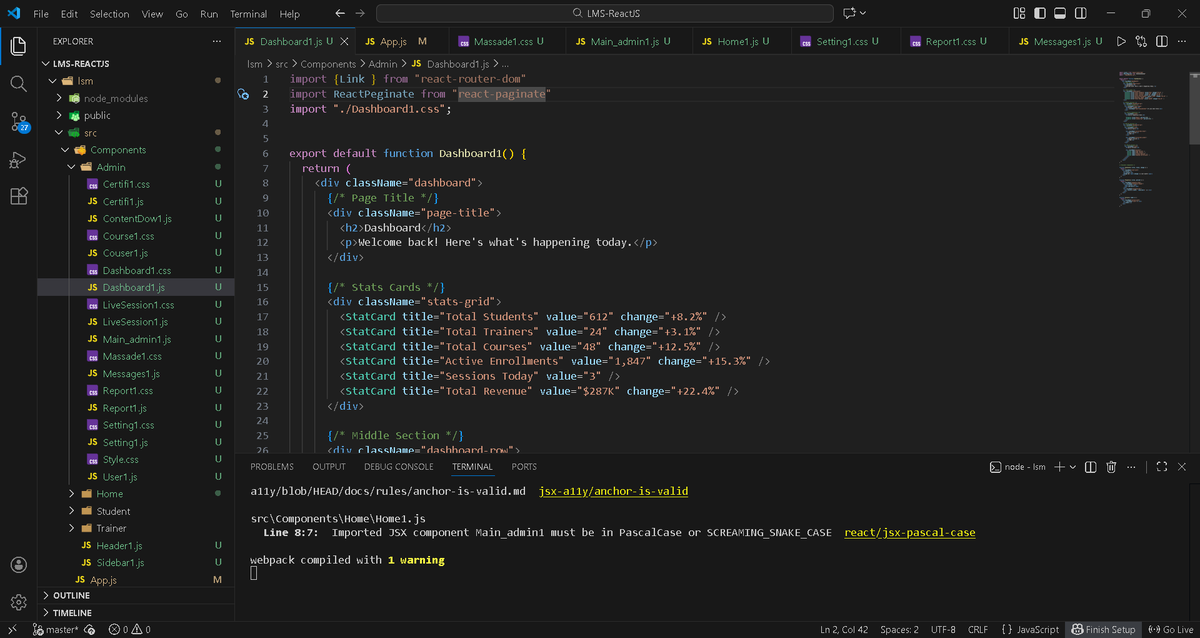Go back with the left arrow
This screenshot has width=1200, height=638.
pos(340,14)
